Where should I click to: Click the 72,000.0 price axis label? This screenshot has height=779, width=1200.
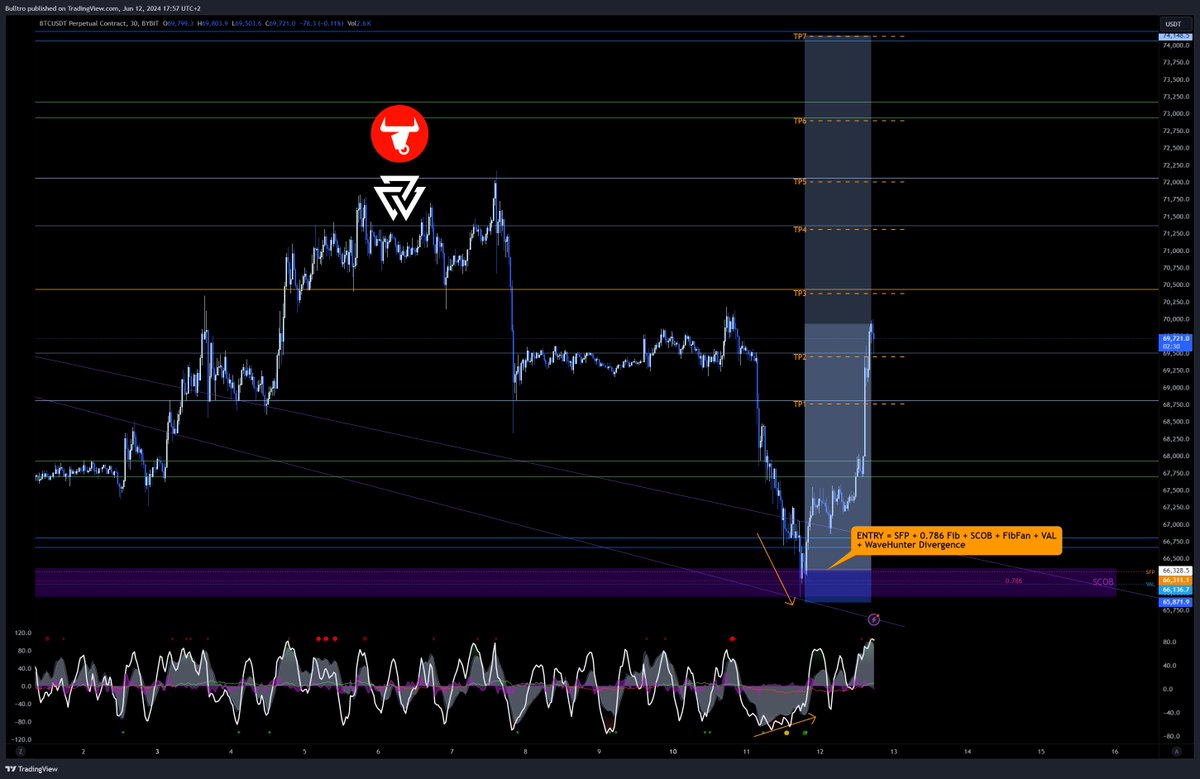coord(1174,182)
